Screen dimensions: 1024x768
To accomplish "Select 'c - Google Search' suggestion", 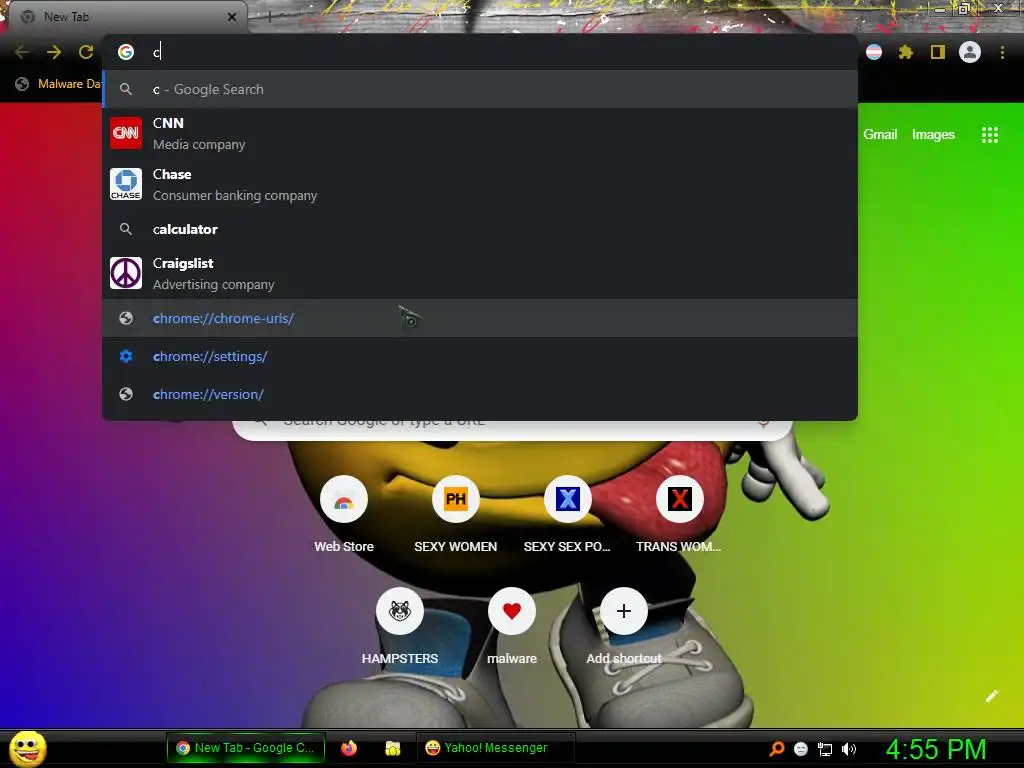I will (x=480, y=89).
